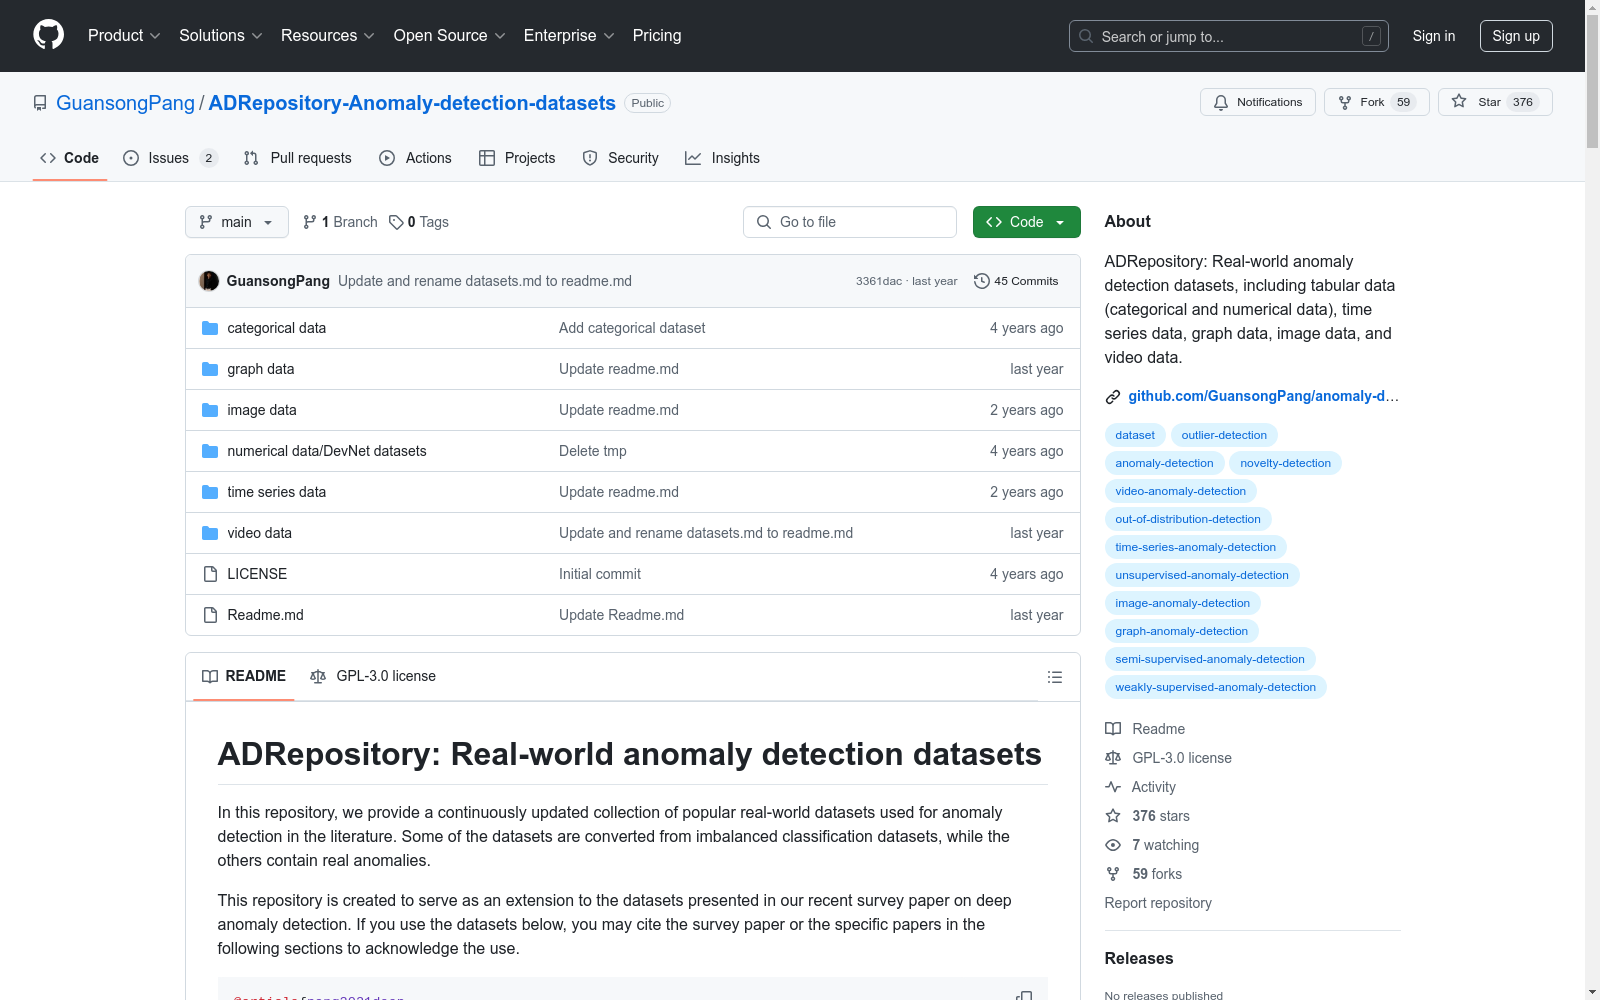This screenshot has width=1600, height=1000.
Task: Click the book icon next to Readme in About
Action: [1112, 729]
